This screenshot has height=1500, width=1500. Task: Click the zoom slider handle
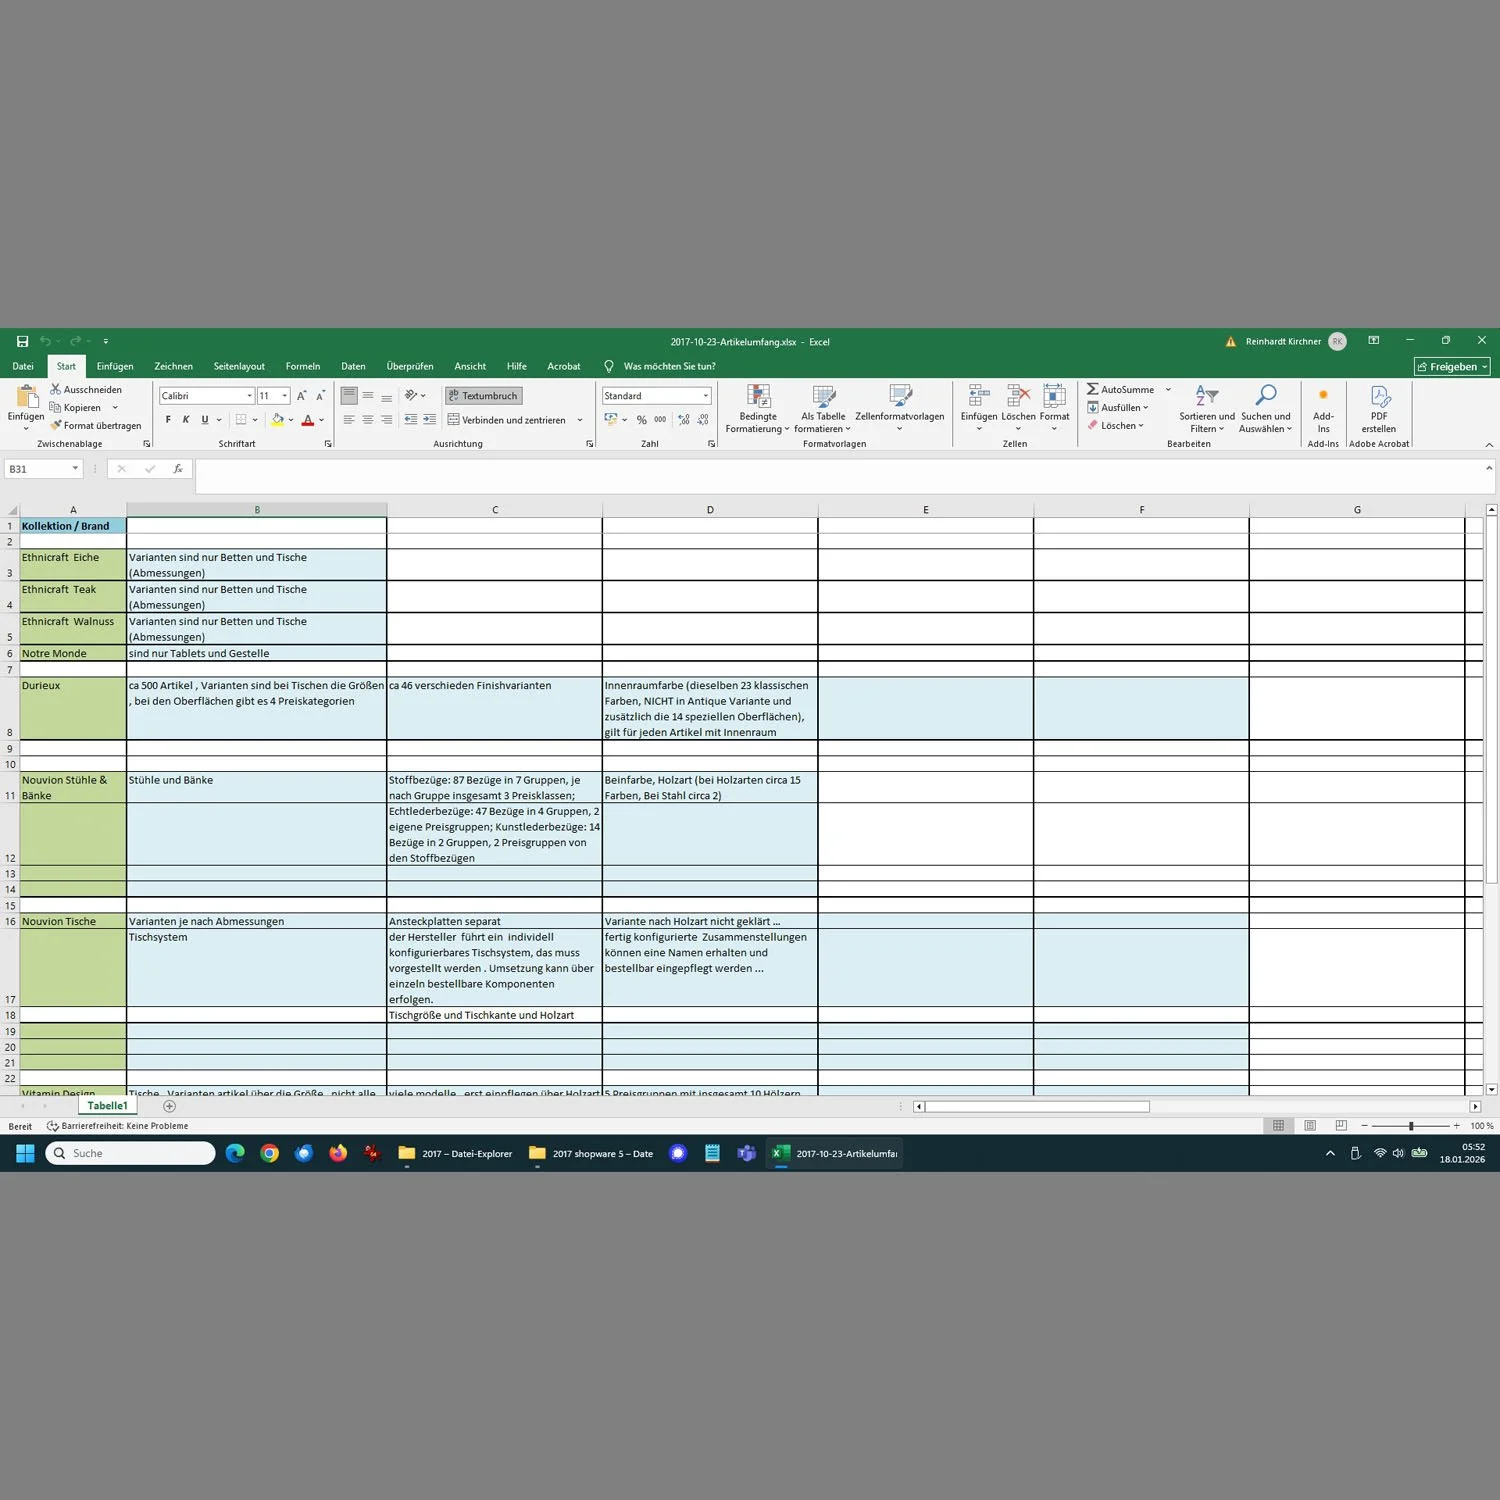(1411, 1126)
